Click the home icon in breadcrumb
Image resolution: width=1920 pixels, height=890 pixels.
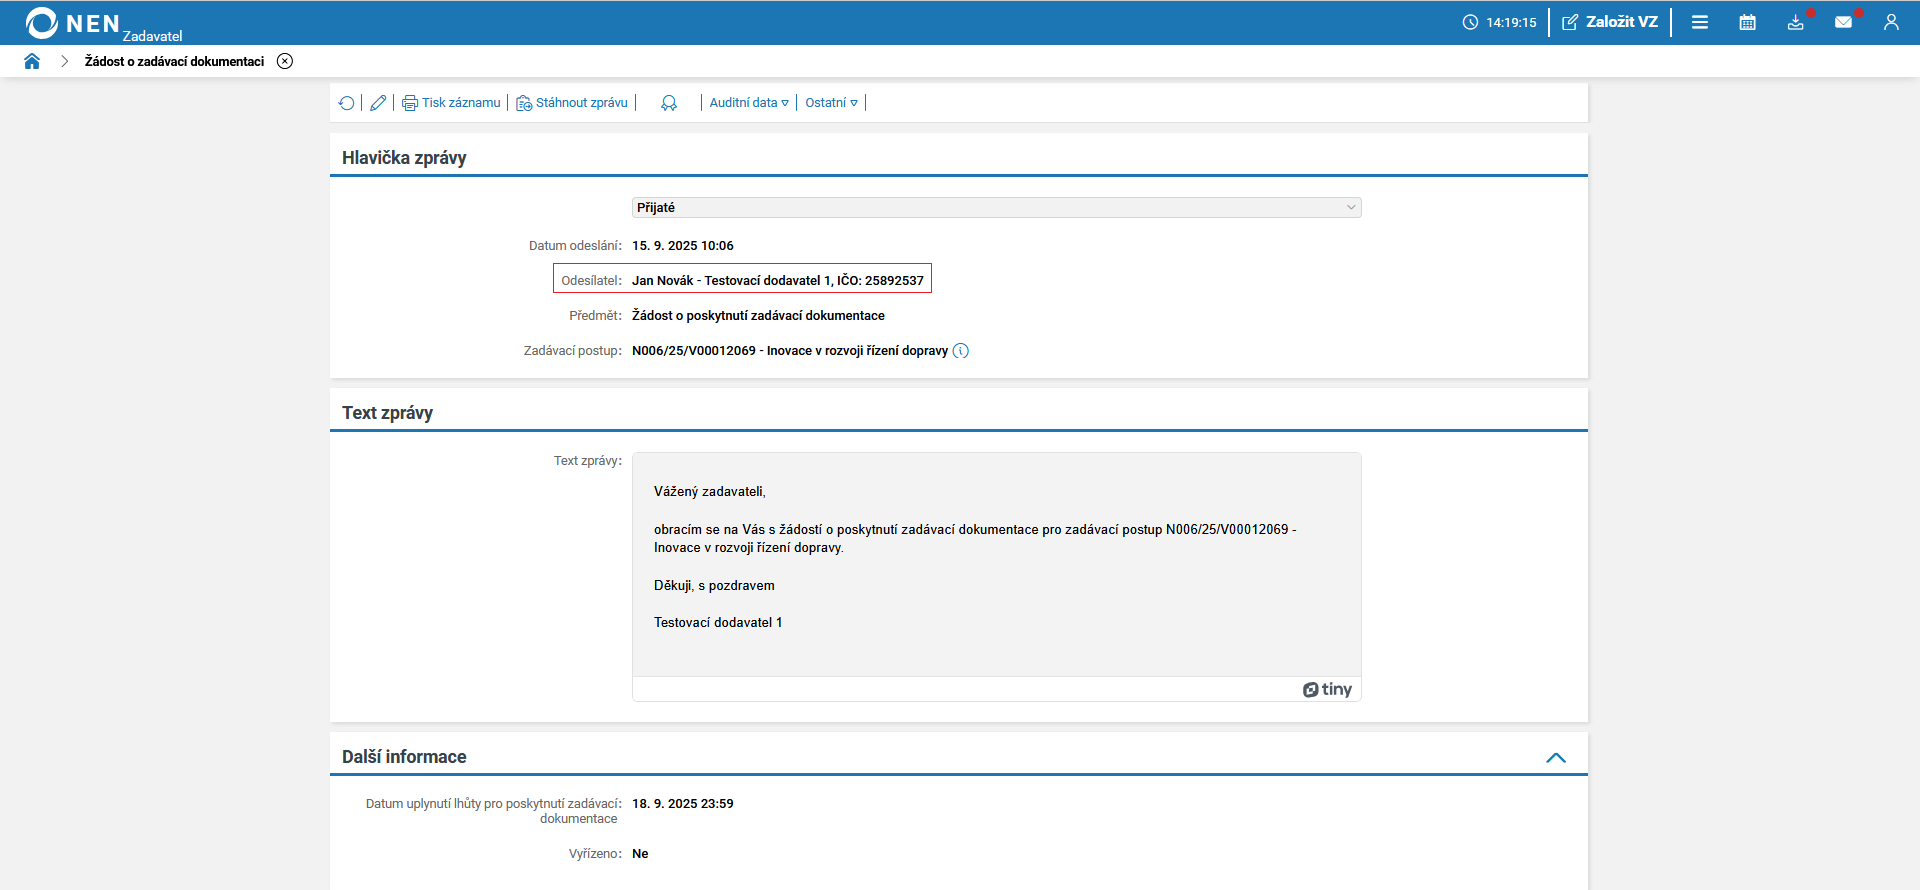(x=32, y=61)
